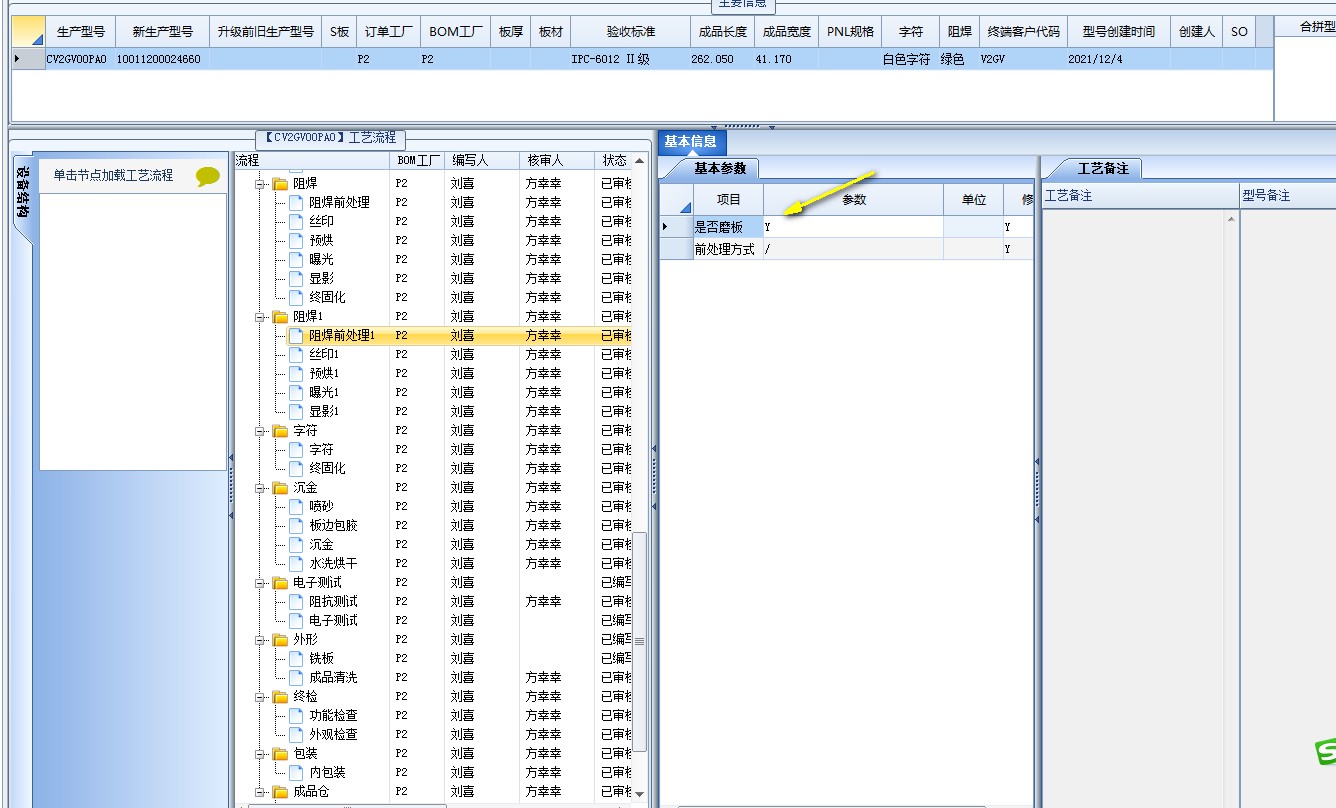Click the page icon beside 喷砂
The width and height of the screenshot is (1336, 808).
tap(296, 506)
